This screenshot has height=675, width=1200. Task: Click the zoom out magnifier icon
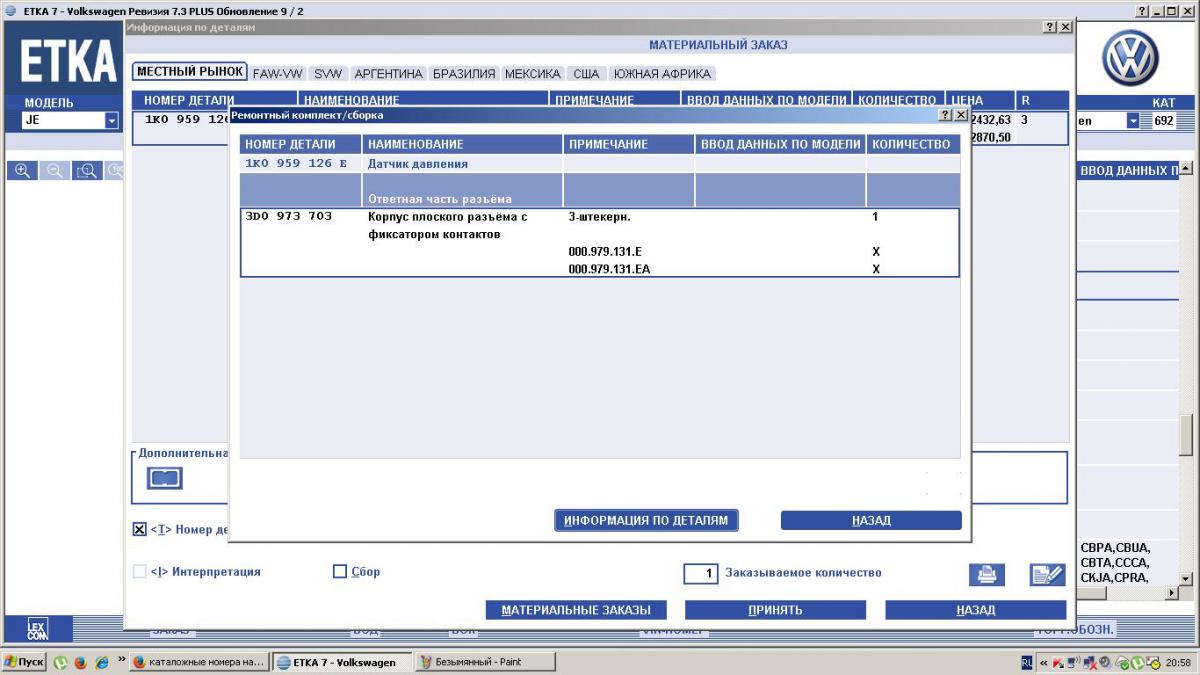[x=54, y=171]
